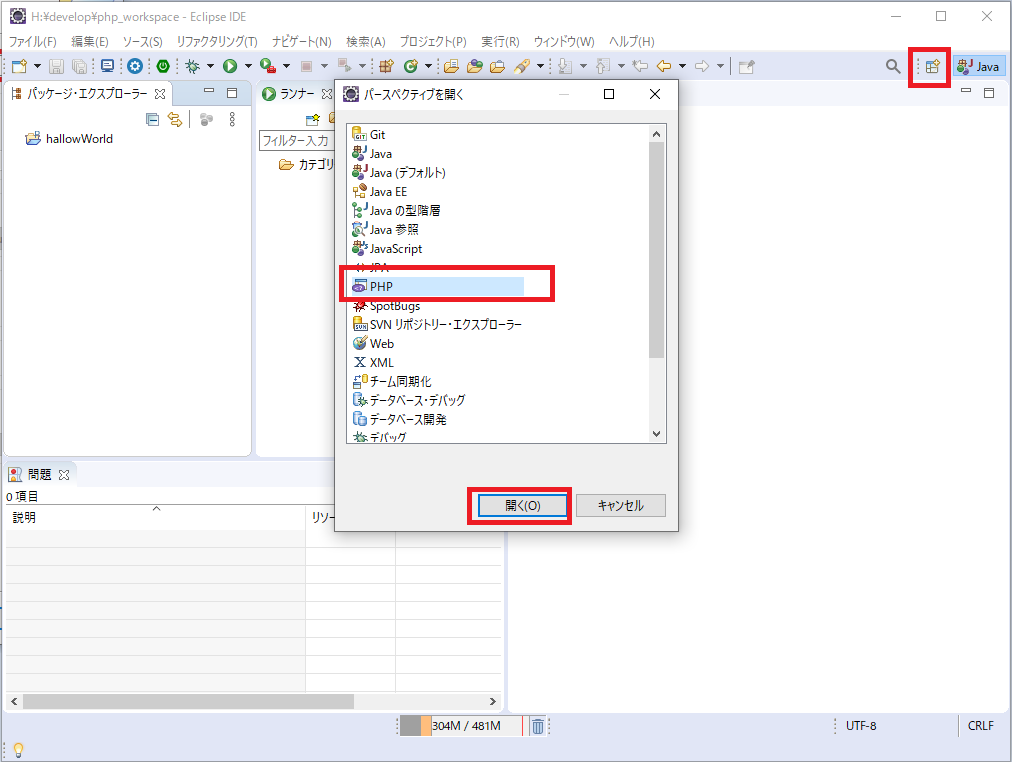
Task: Select the hallowWorld project
Action: tap(69, 139)
